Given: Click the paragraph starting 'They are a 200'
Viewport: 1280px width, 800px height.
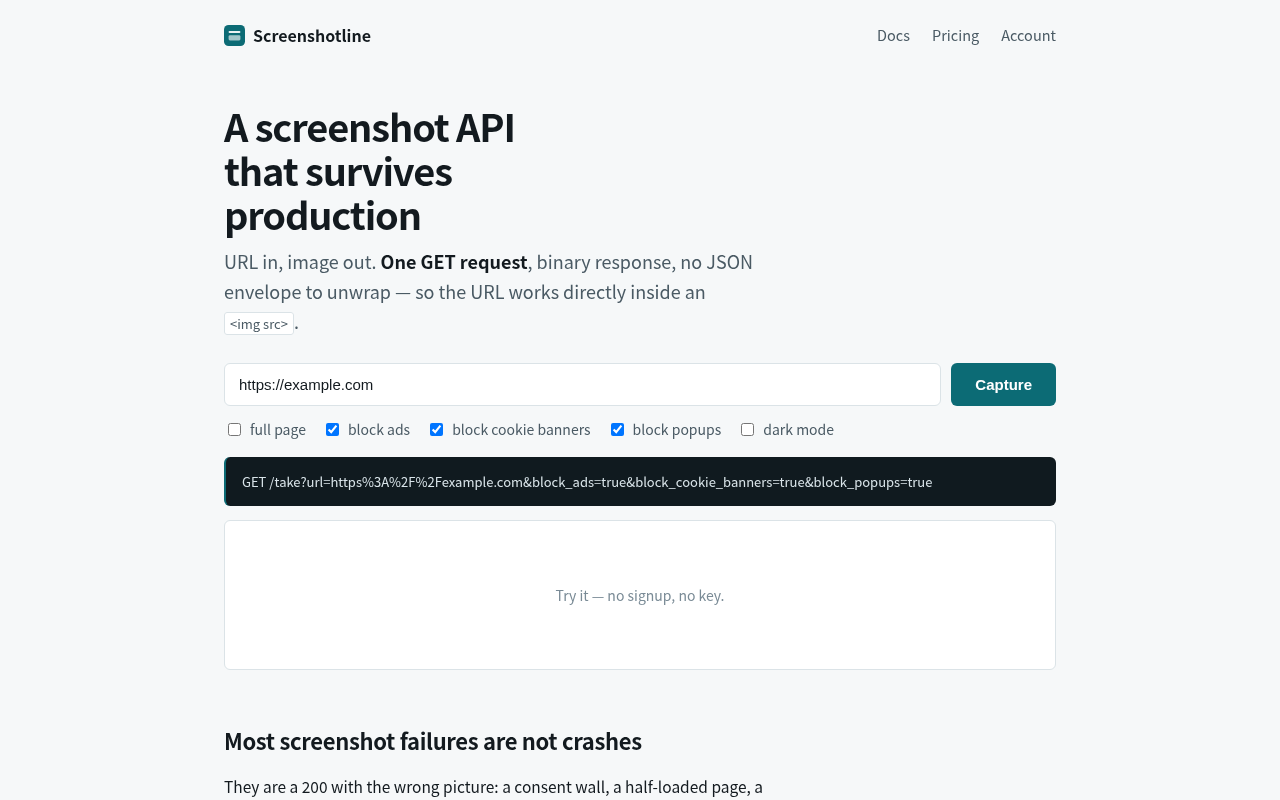Looking at the screenshot, I should point(493,787).
